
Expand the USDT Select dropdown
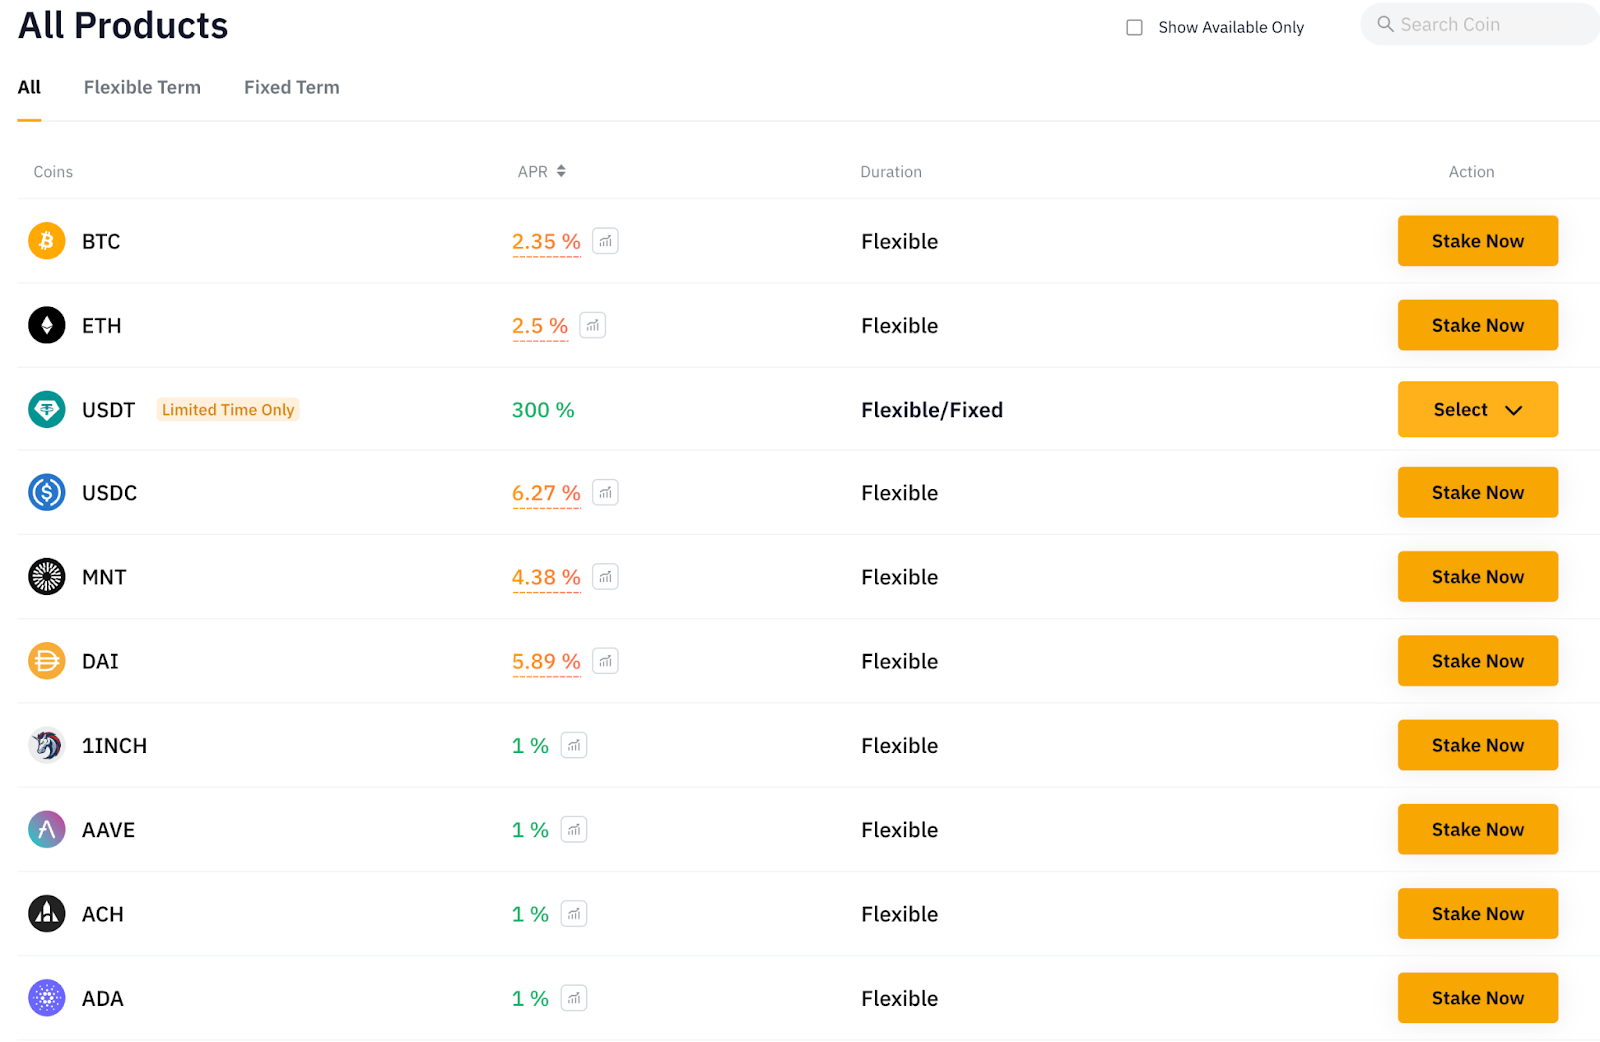(1477, 409)
